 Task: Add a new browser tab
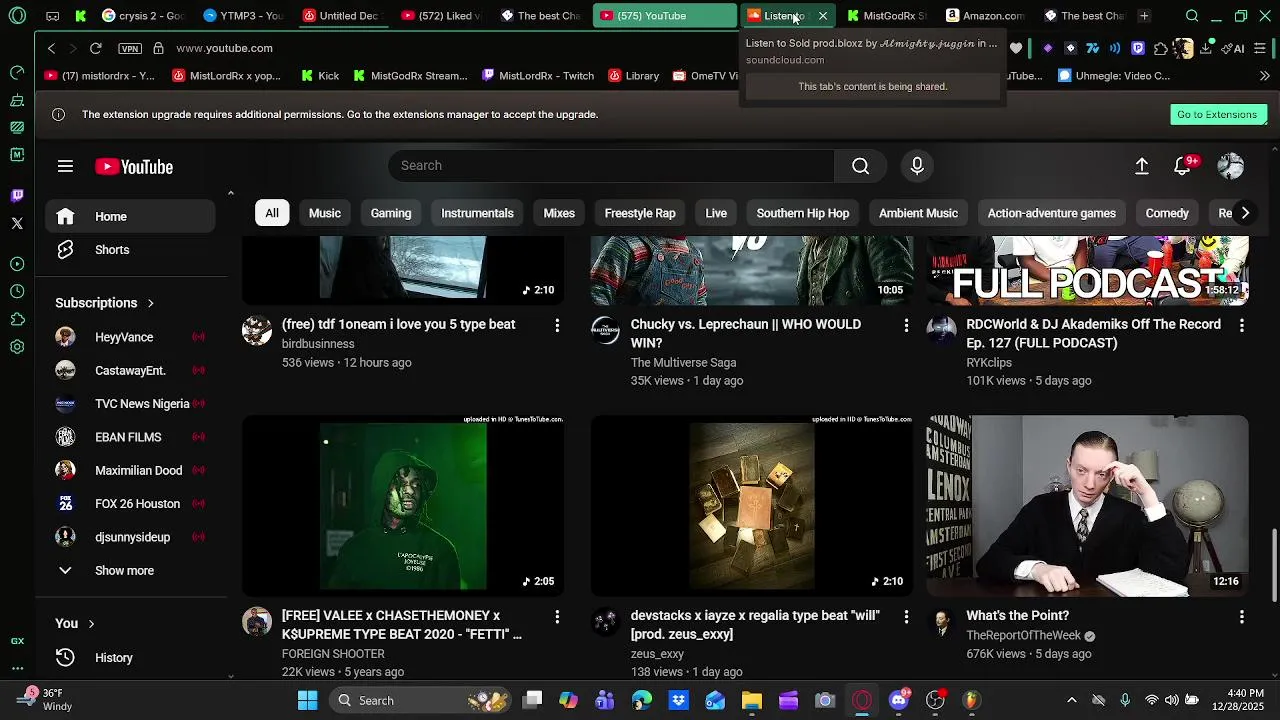[1144, 16]
